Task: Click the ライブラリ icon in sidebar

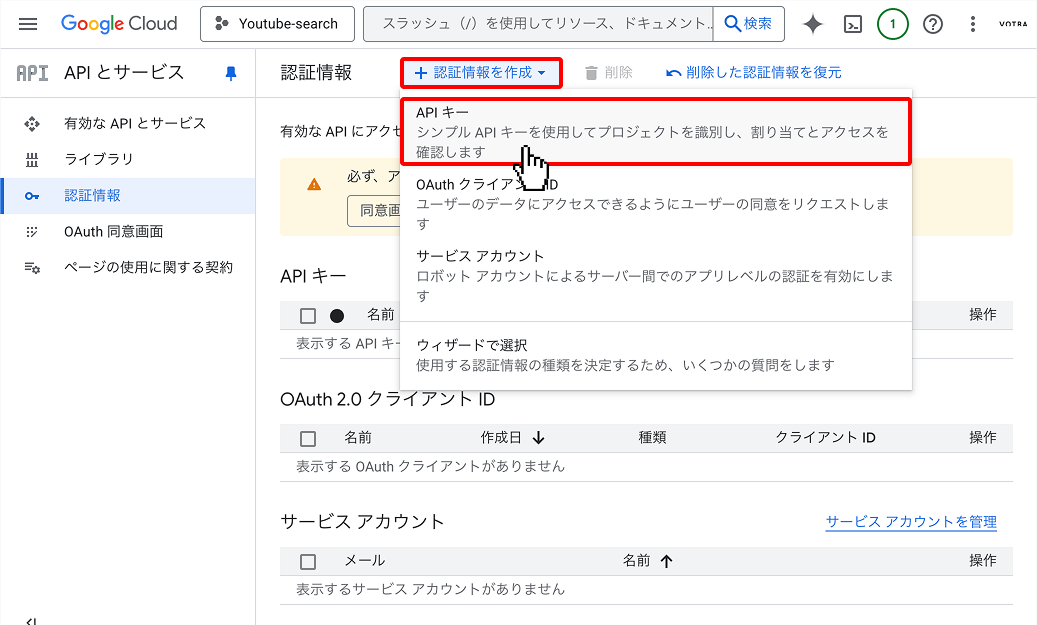Action: click(32, 159)
